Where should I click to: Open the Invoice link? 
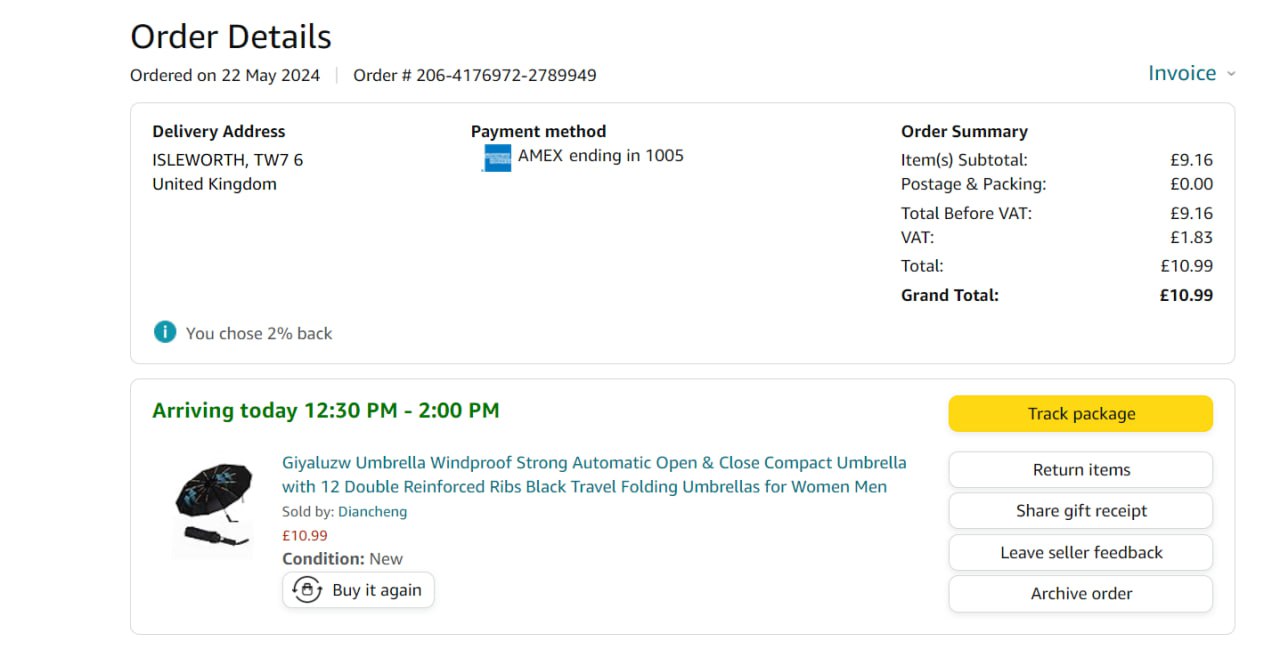click(x=1181, y=73)
